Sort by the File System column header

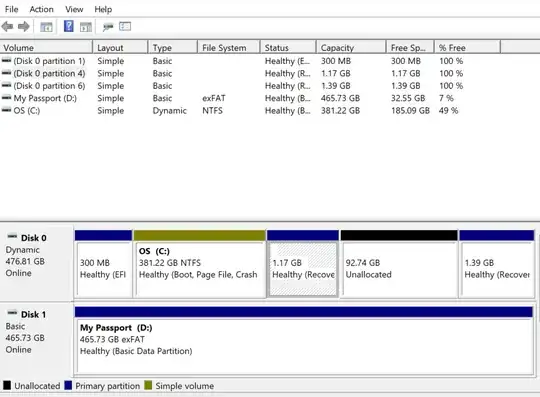pyautogui.click(x=229, y=48)
